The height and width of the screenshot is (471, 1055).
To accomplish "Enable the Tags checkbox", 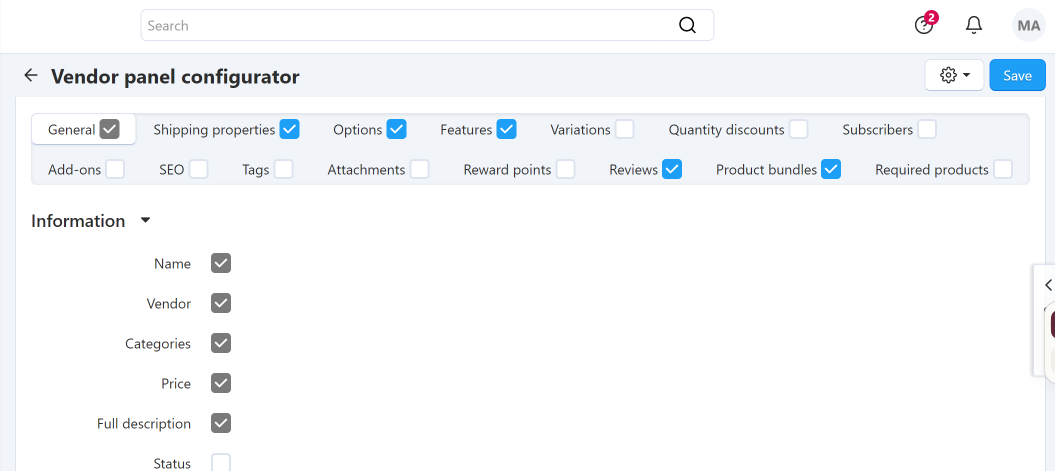I will [283, 169].
